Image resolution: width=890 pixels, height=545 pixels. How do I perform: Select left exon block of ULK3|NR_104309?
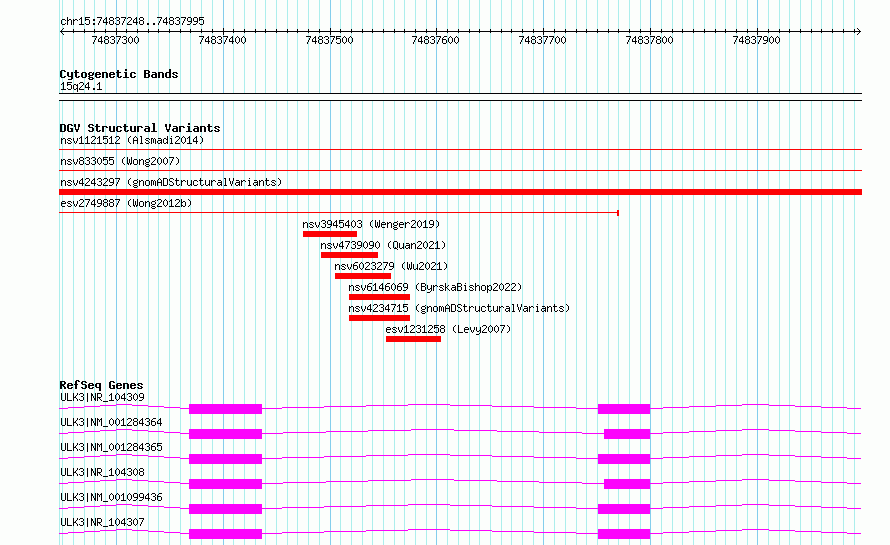225,409
